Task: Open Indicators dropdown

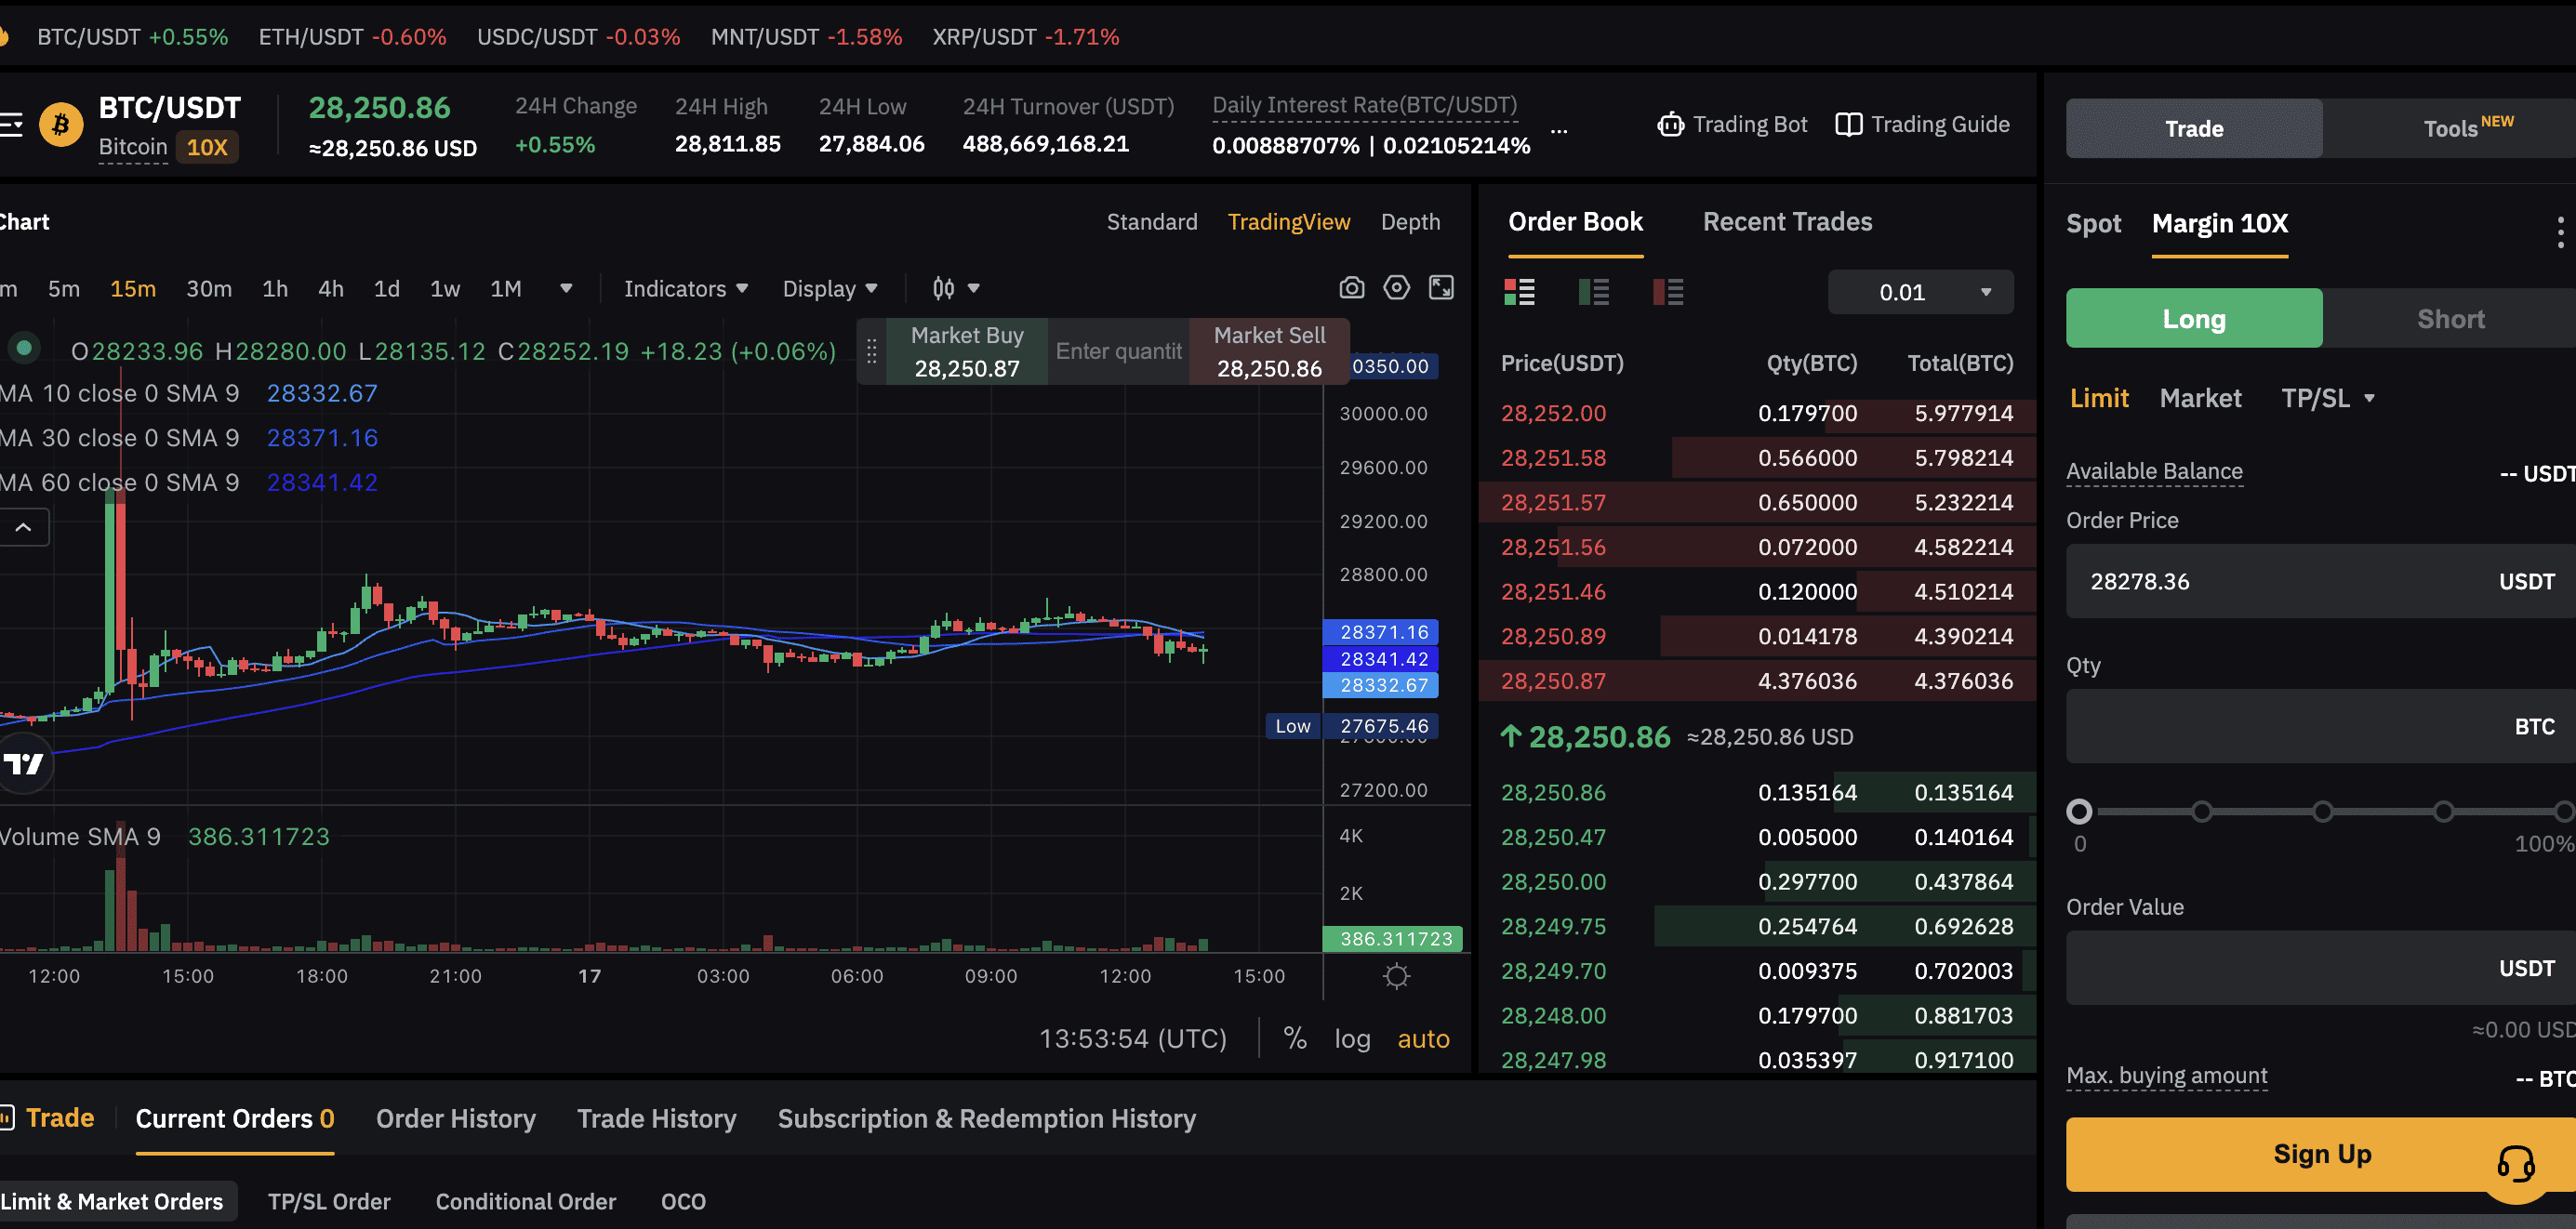Action: 685,289
